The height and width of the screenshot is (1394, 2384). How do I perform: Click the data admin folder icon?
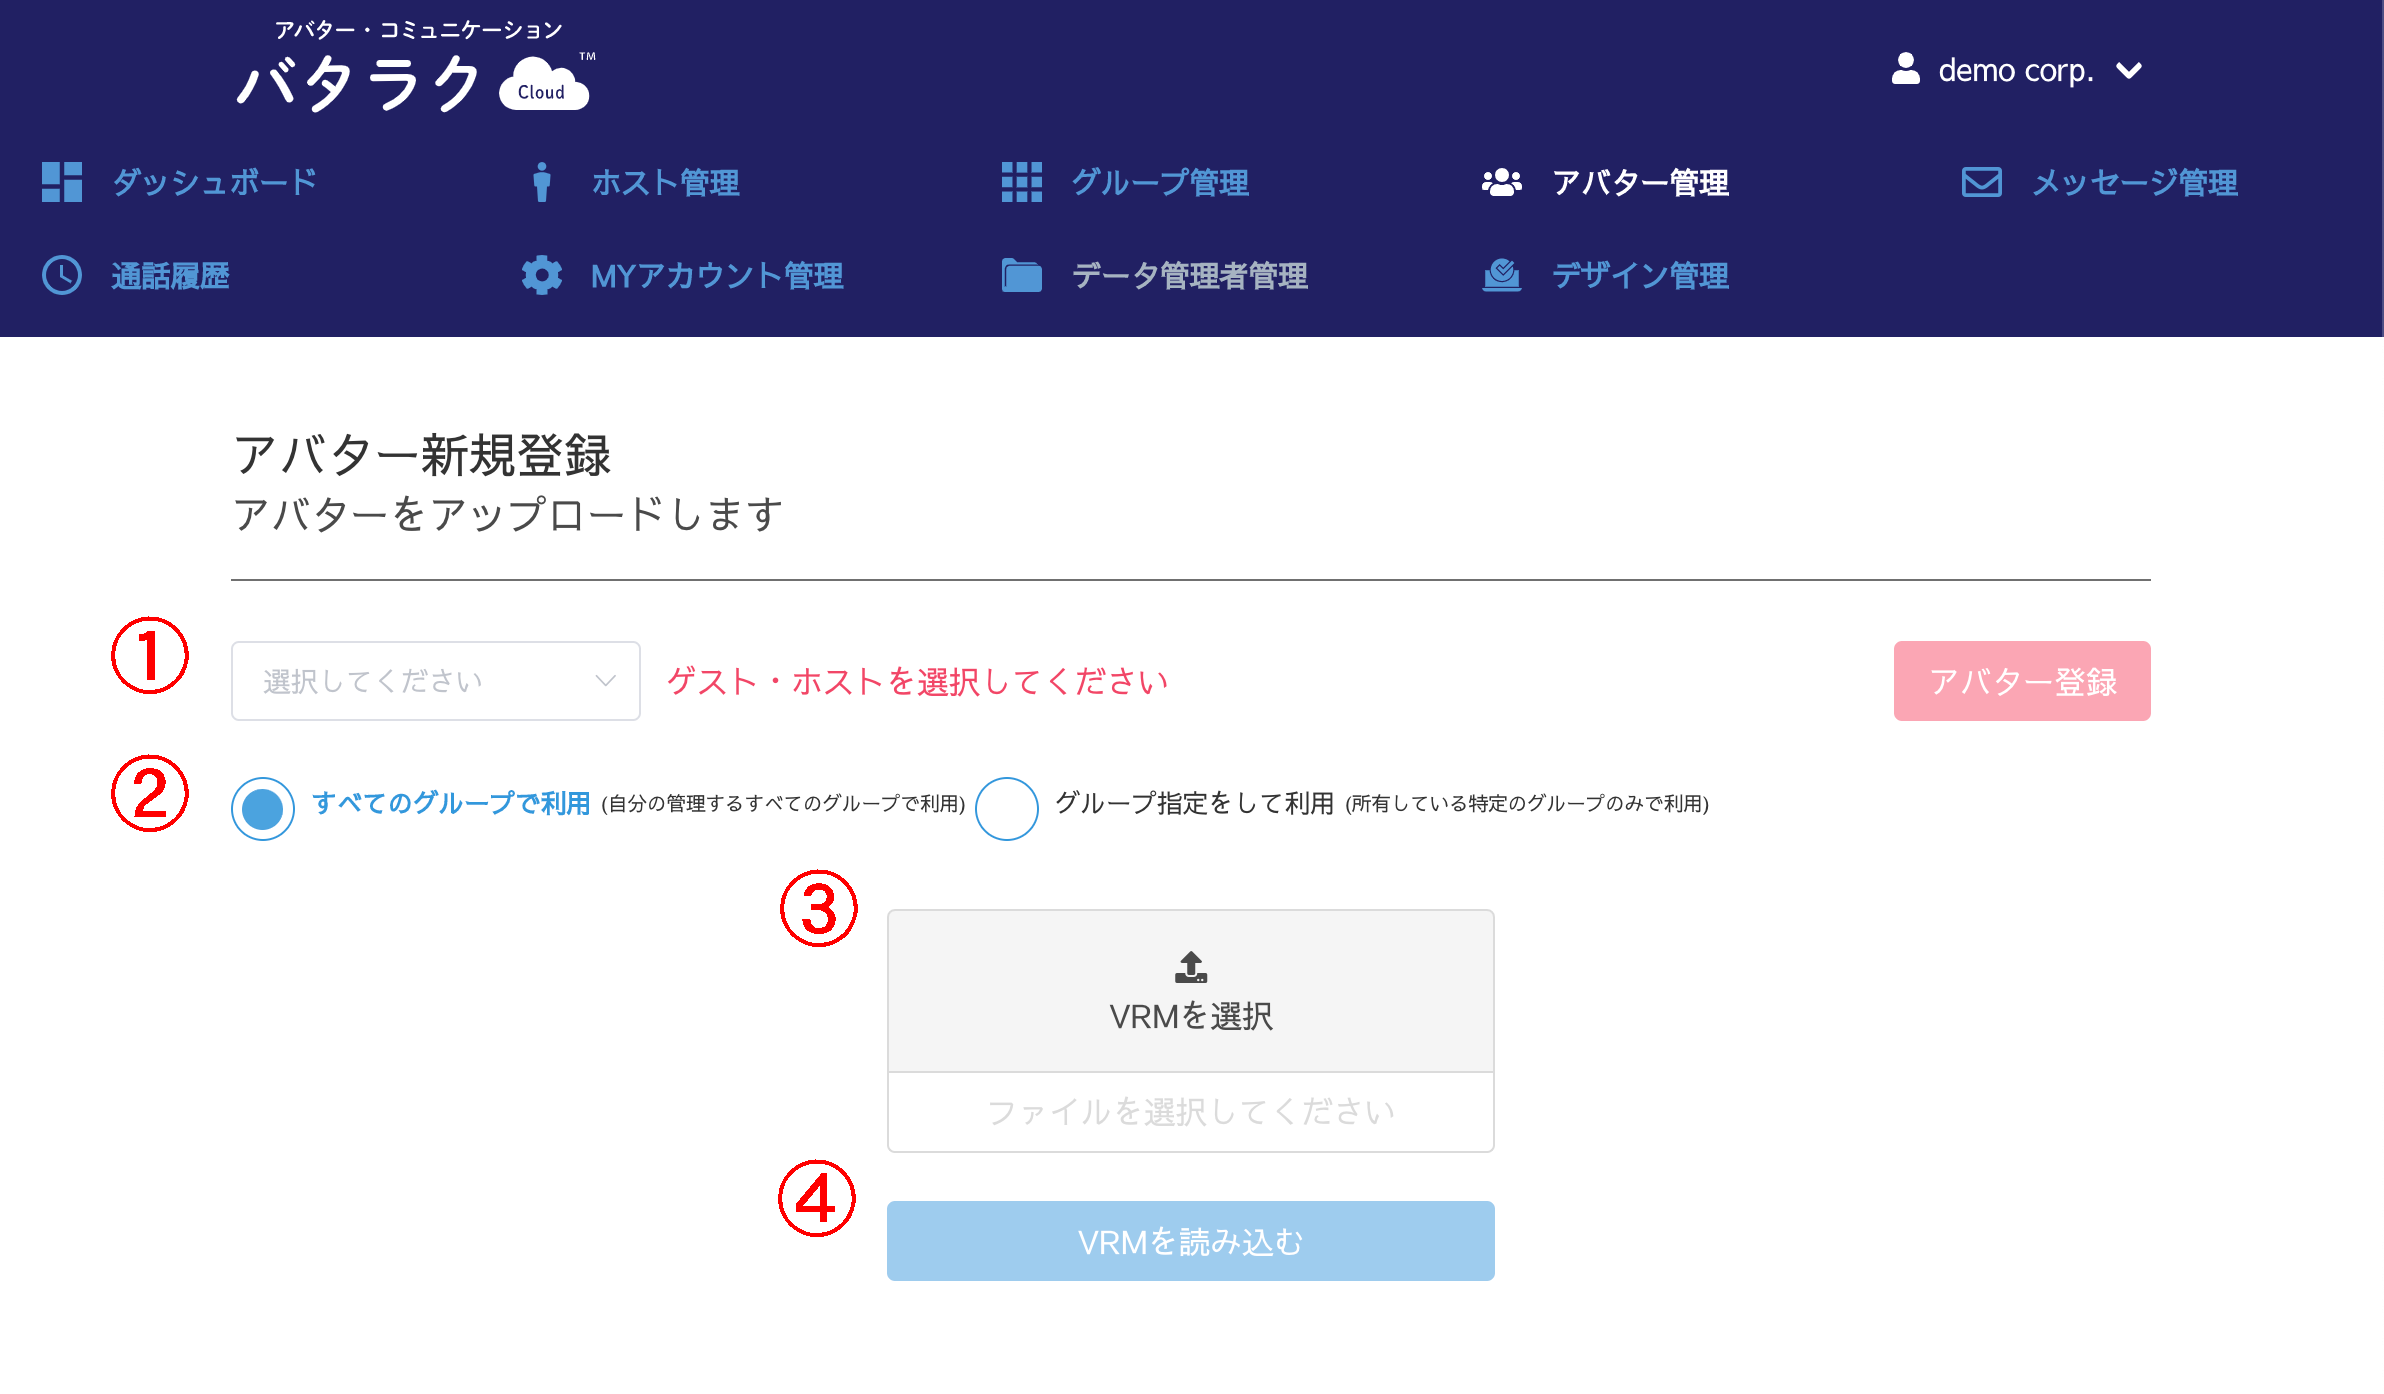pos(1021,275)
